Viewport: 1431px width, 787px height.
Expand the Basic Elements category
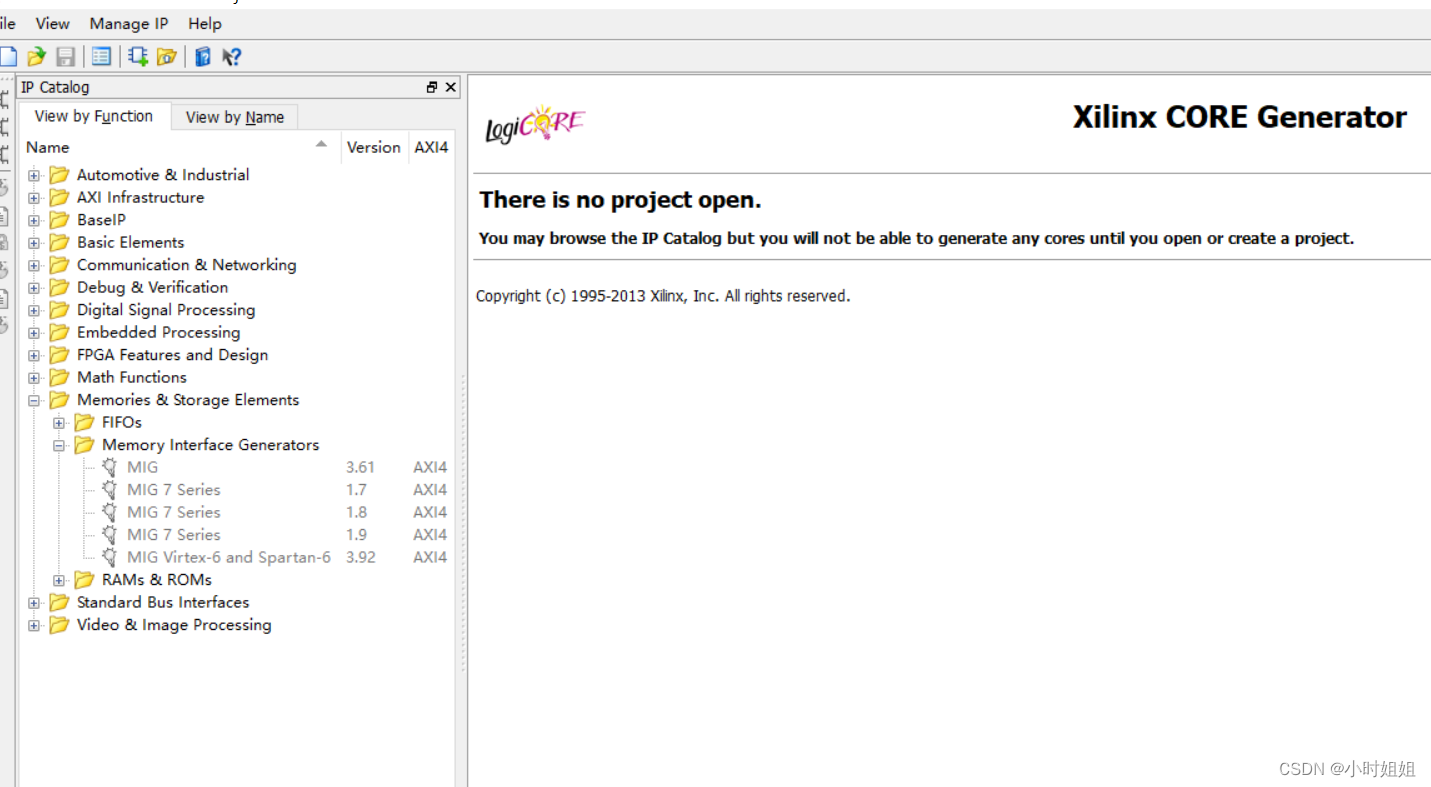(34, 243)
